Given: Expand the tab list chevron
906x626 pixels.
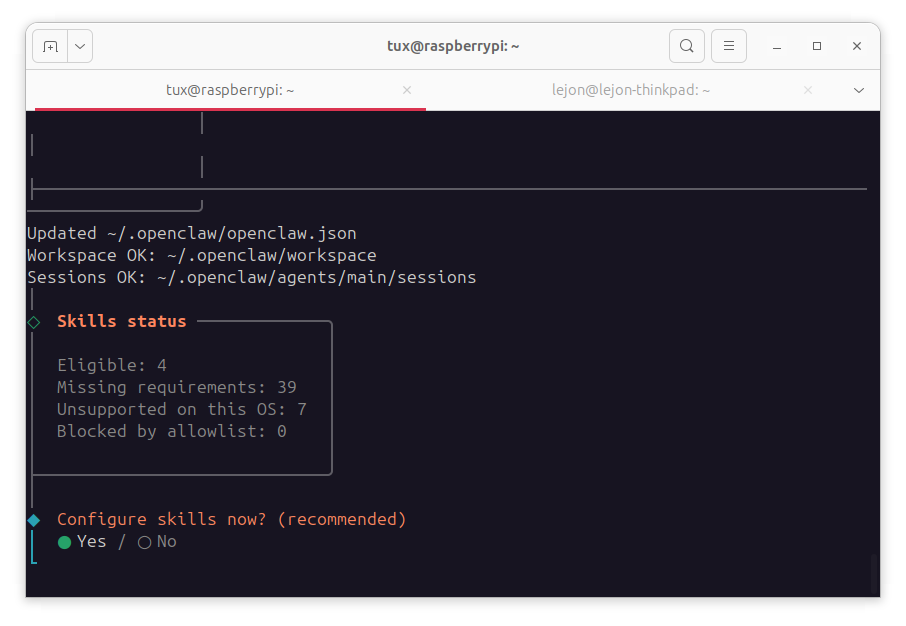Looking at the screenshot, I should [859, 90].
